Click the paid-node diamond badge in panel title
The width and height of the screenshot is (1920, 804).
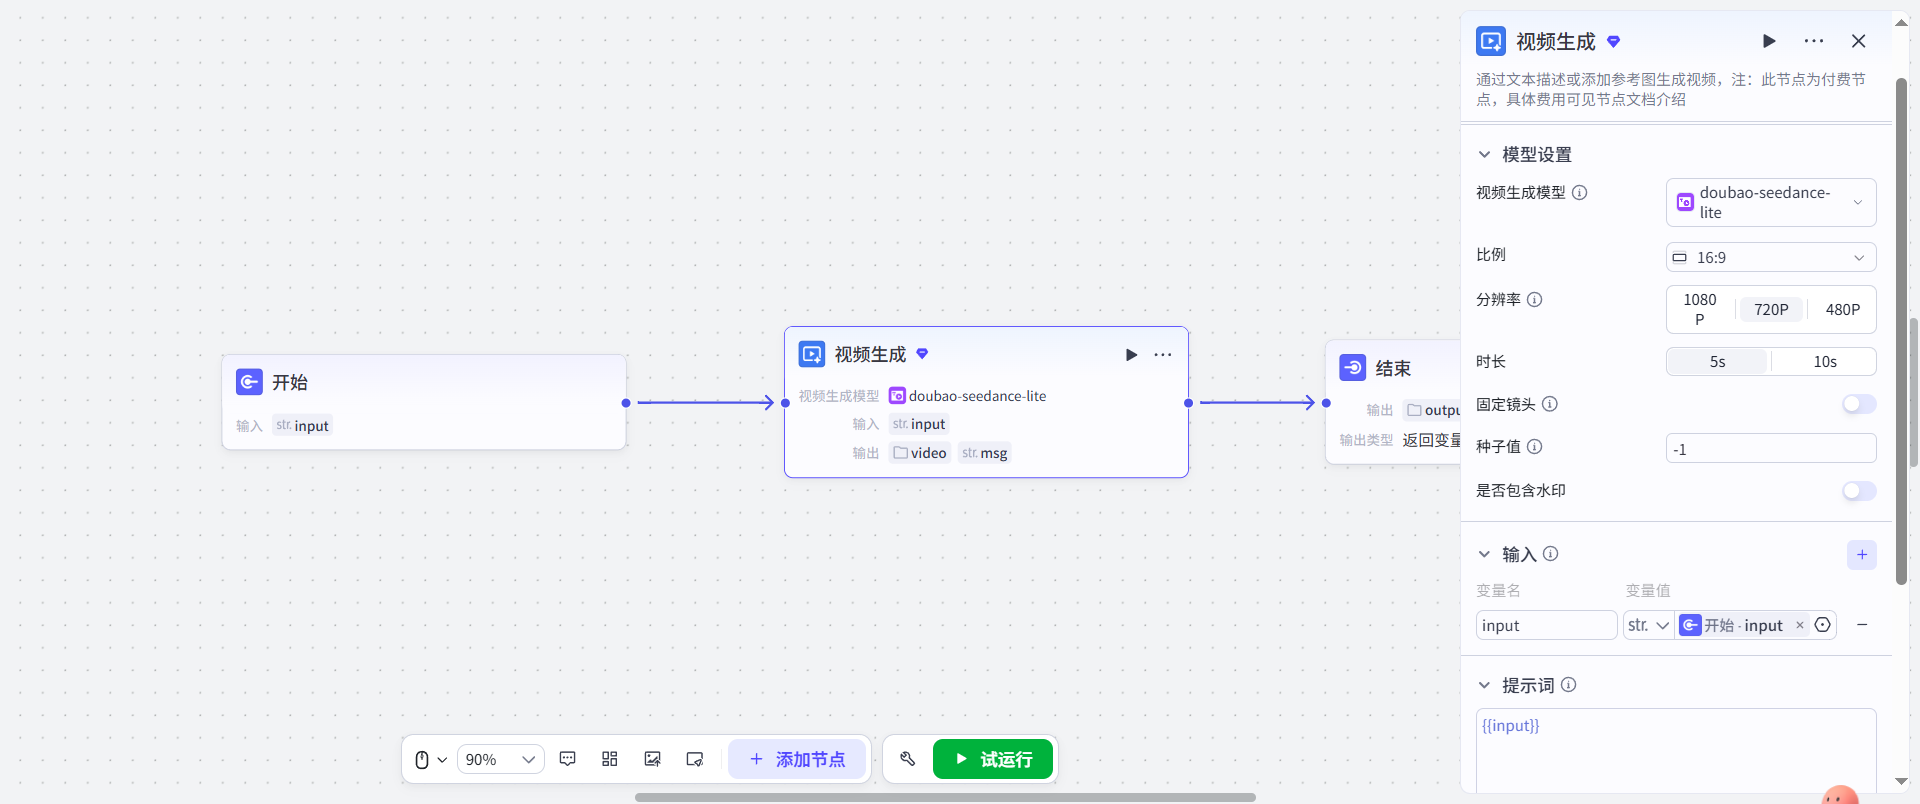[1613, 41]
